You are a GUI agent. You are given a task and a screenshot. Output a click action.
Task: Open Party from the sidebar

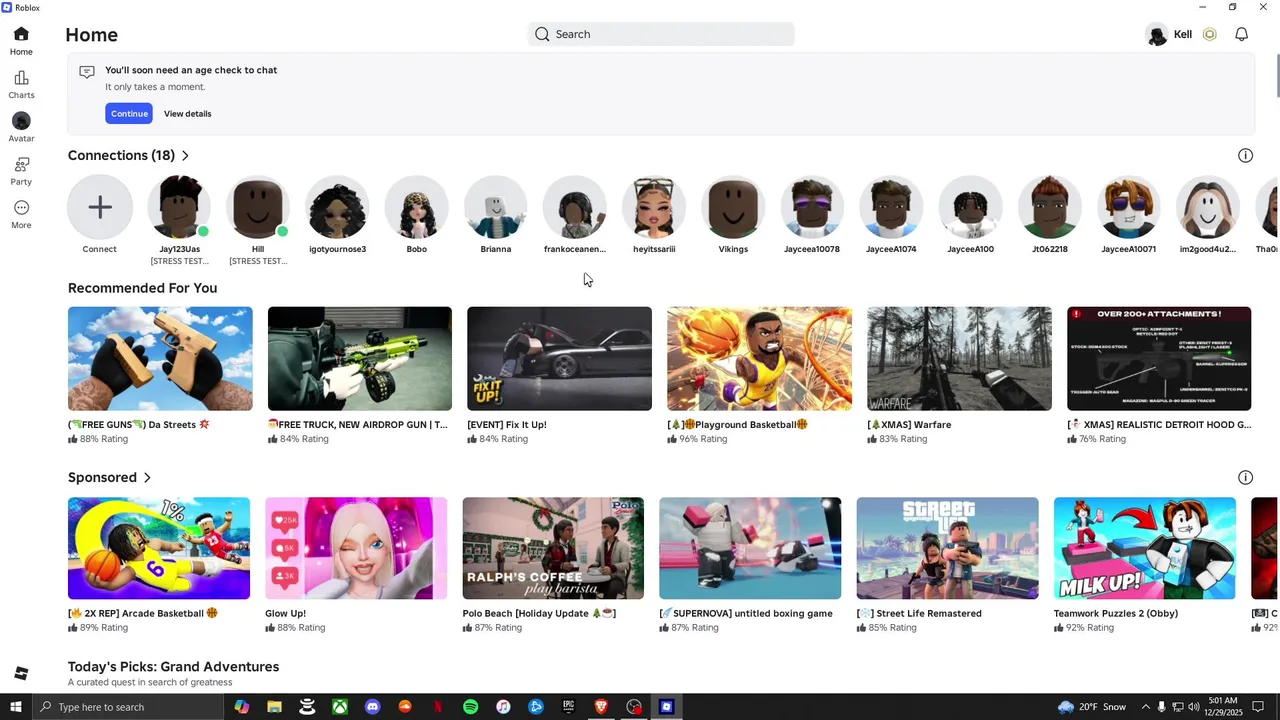[x=21, y=171]
